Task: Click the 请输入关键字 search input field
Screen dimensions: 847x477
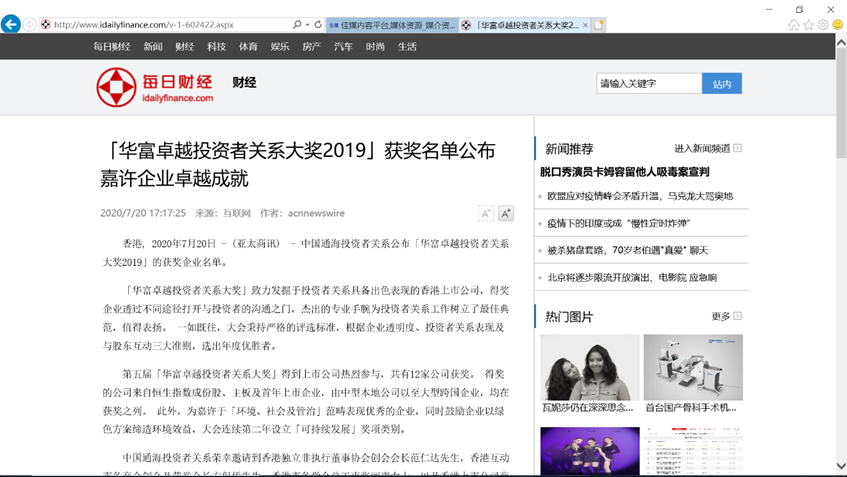Action: coord(648,84)
